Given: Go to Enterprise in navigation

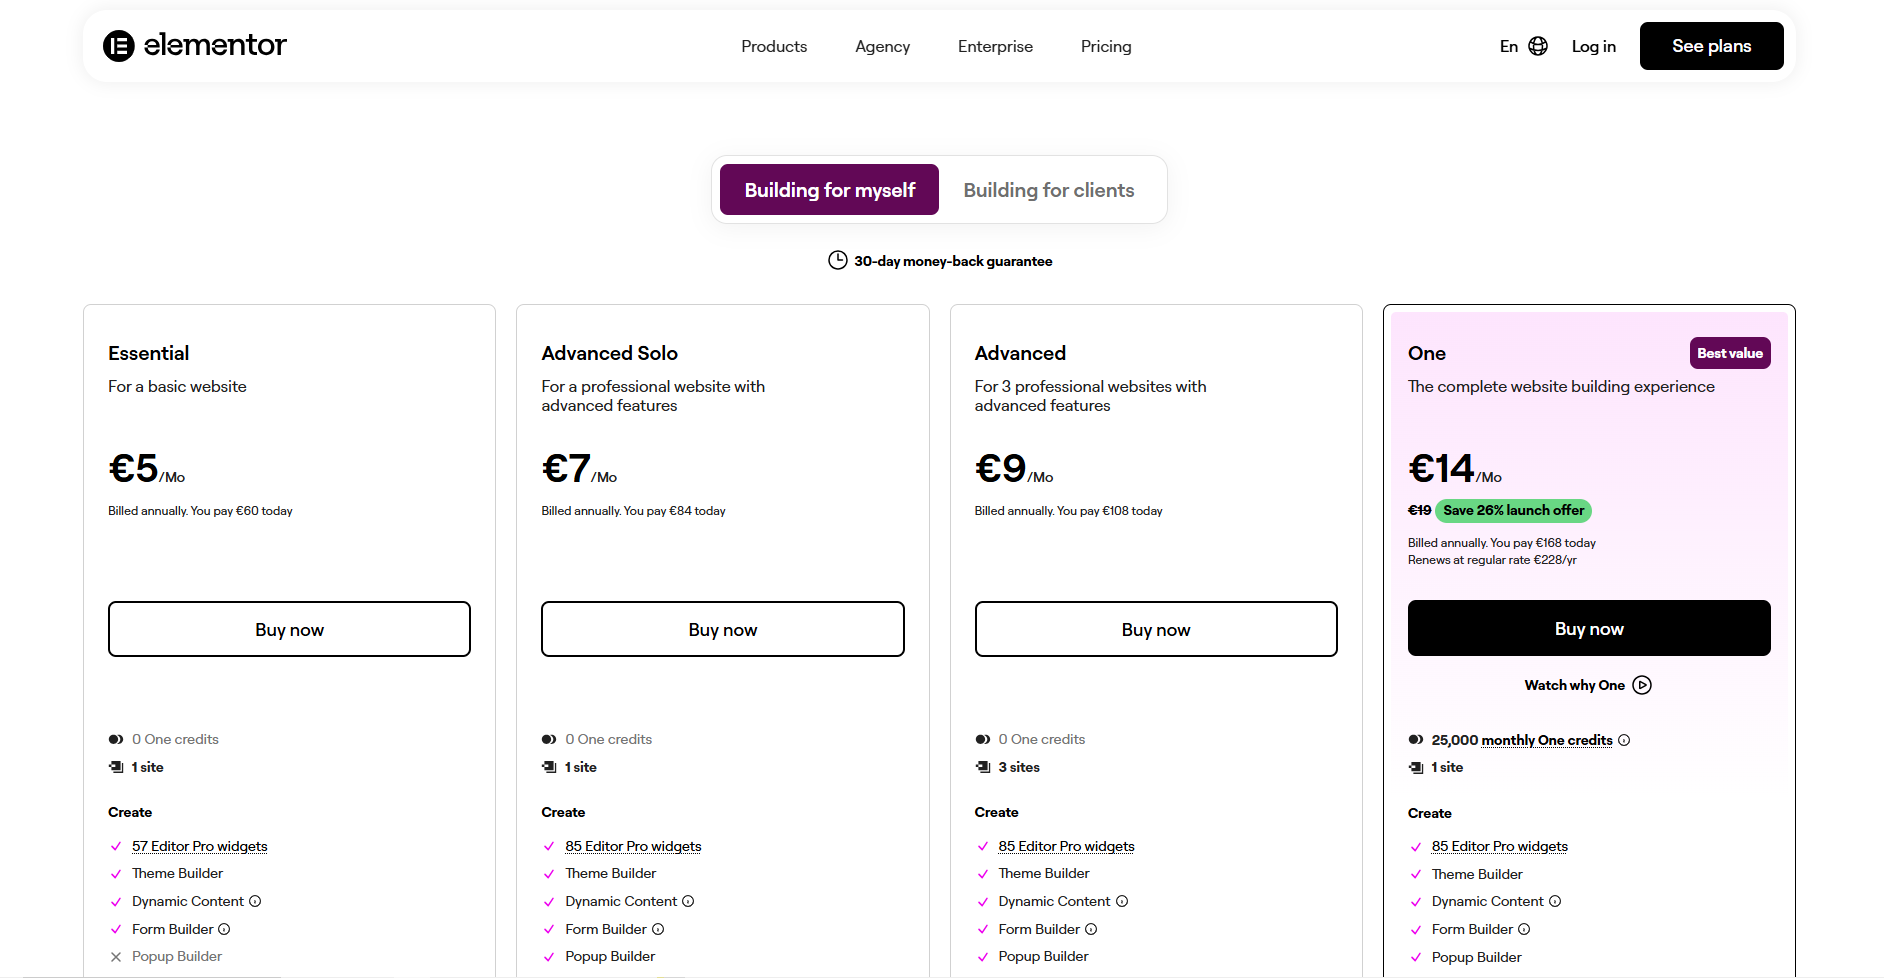Looking at the screenshot, I should [995, 46].
